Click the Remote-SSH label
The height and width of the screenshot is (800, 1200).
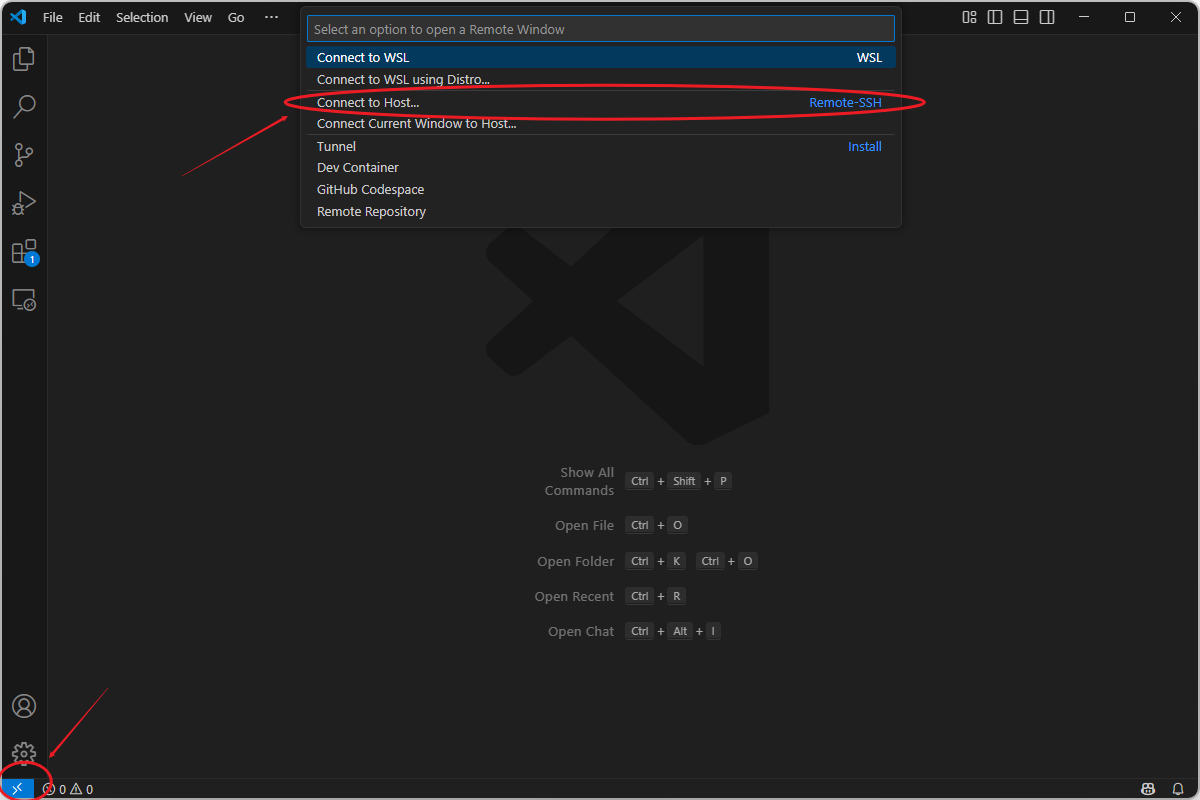click(x=845, y=102)
